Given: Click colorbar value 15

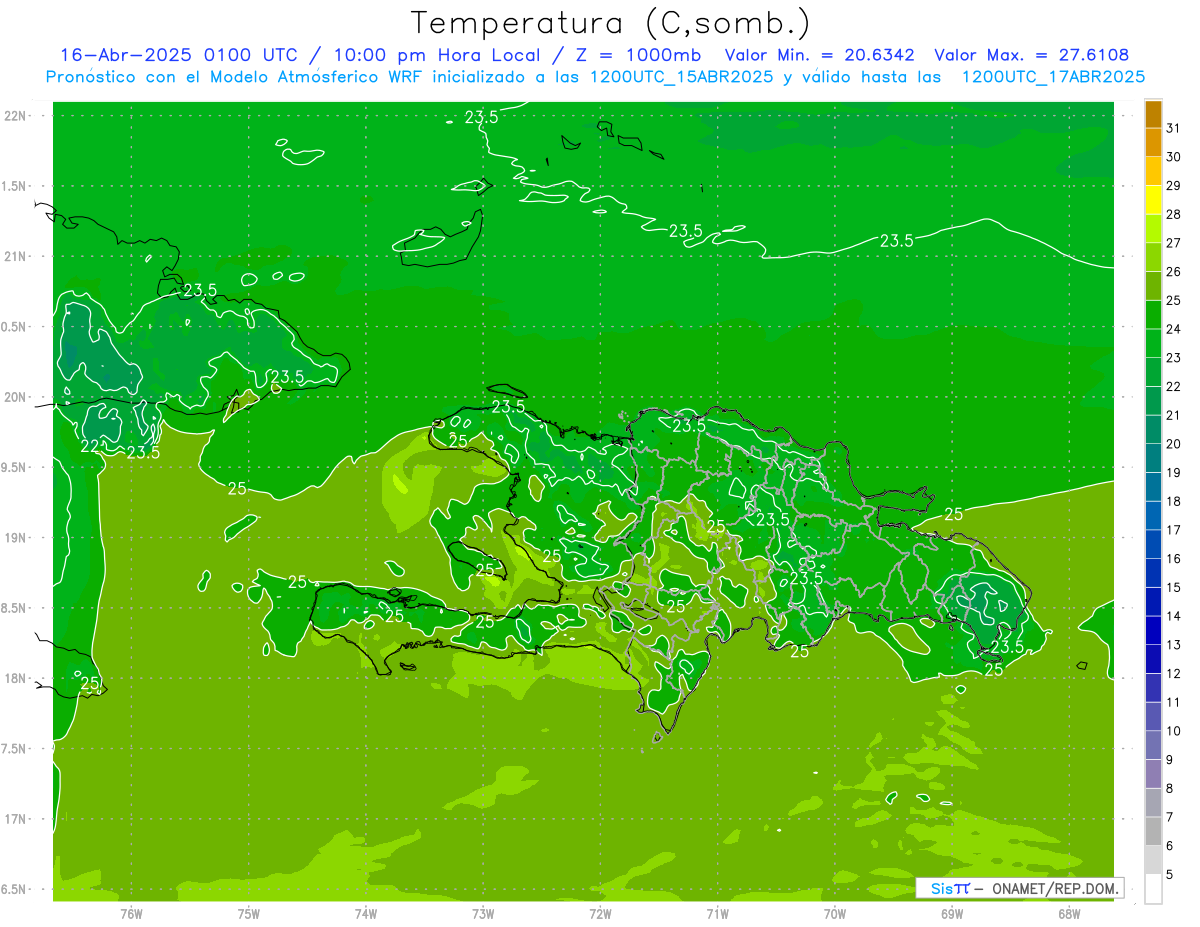Looking at the screenshot, I should (x=1174, y=587).
